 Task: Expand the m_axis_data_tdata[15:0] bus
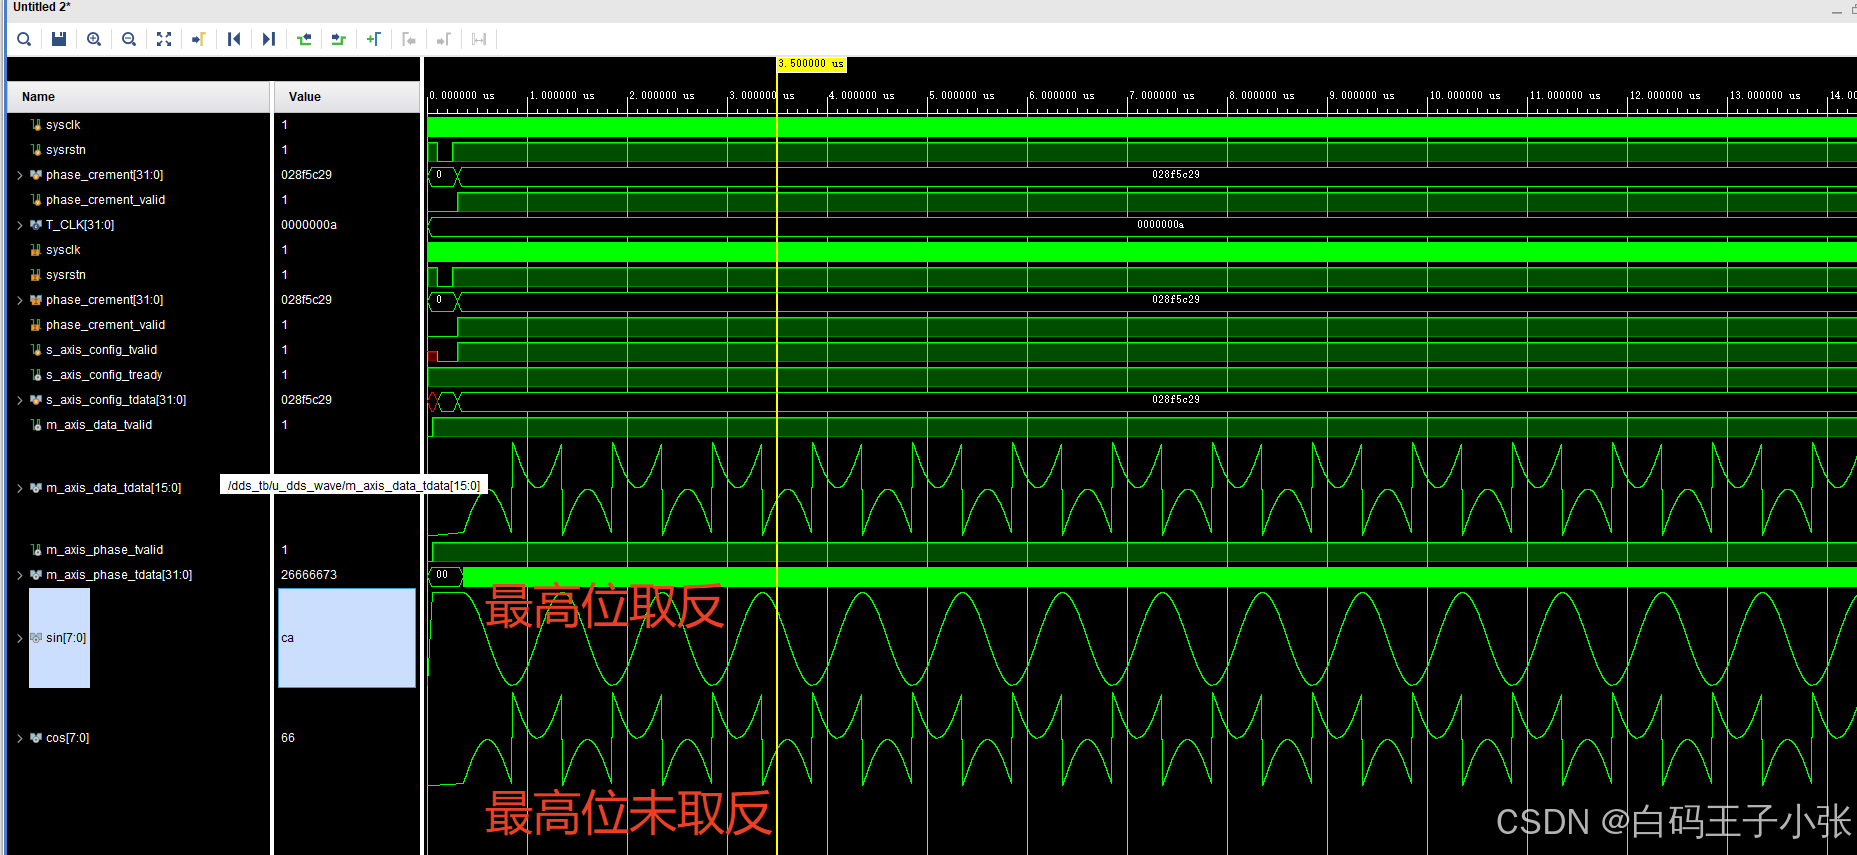(x=19, y=488)
